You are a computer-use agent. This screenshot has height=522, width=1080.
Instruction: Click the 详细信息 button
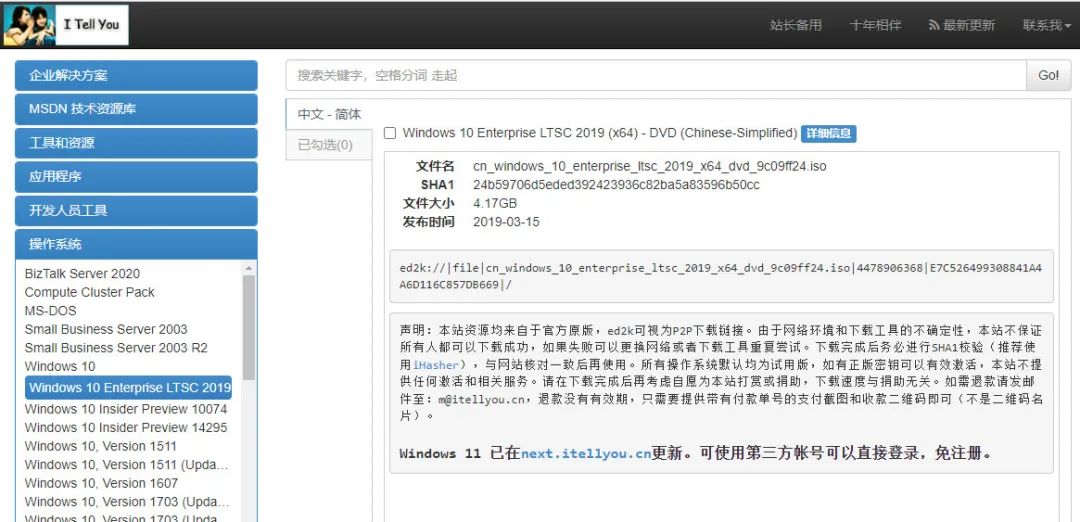(x=829, y=134)
